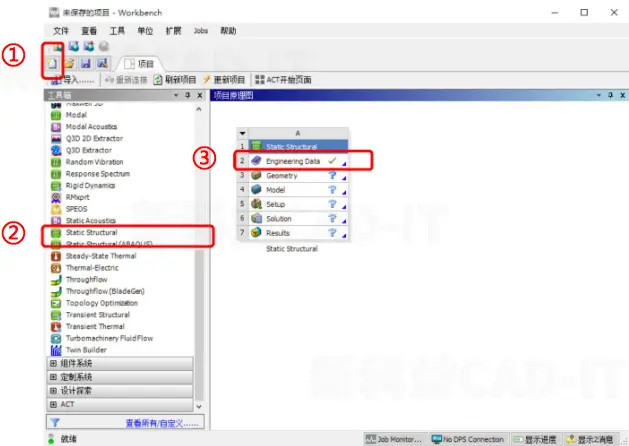Select Rigid Dynamics system icon

point(56,186)
